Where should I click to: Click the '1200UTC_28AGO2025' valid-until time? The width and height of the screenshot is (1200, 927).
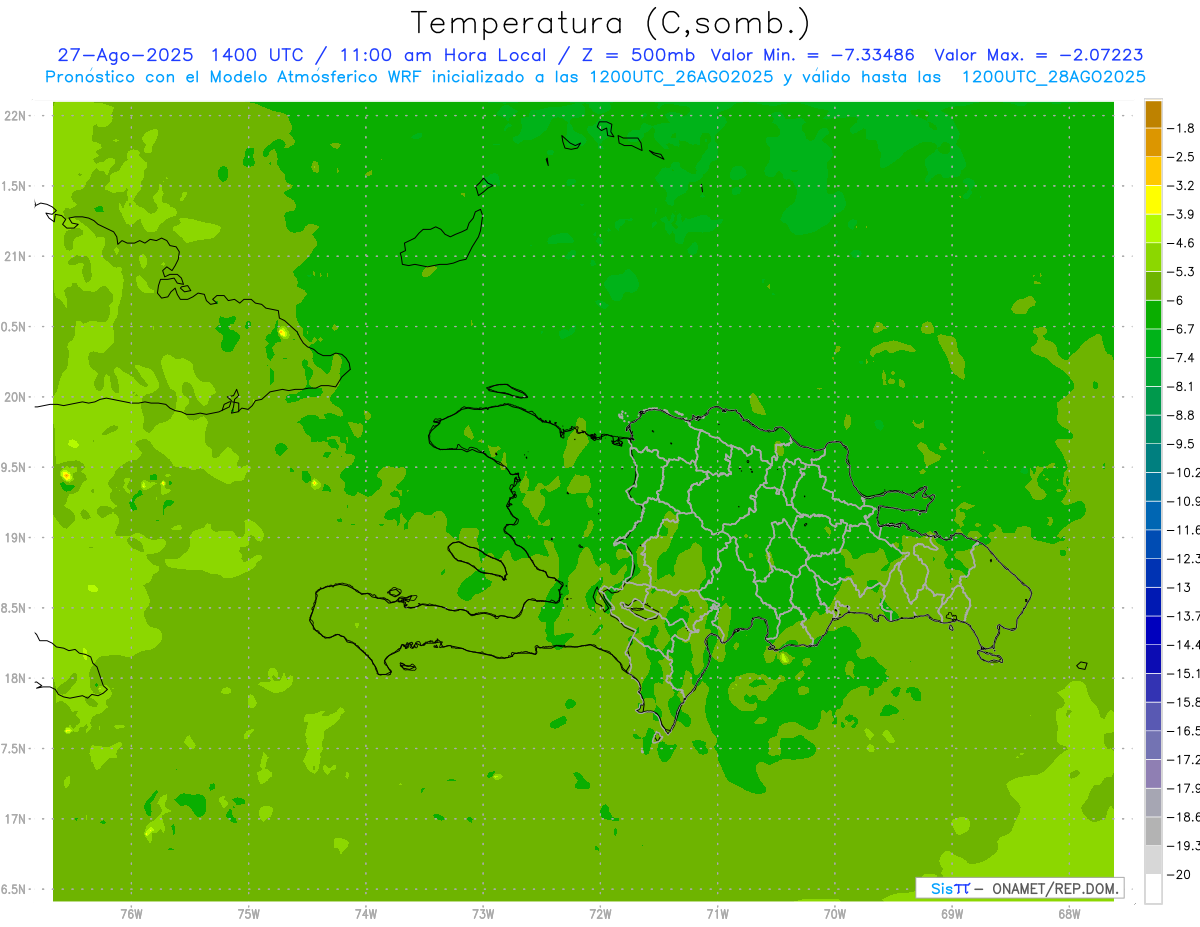[x=1053, y=77]
